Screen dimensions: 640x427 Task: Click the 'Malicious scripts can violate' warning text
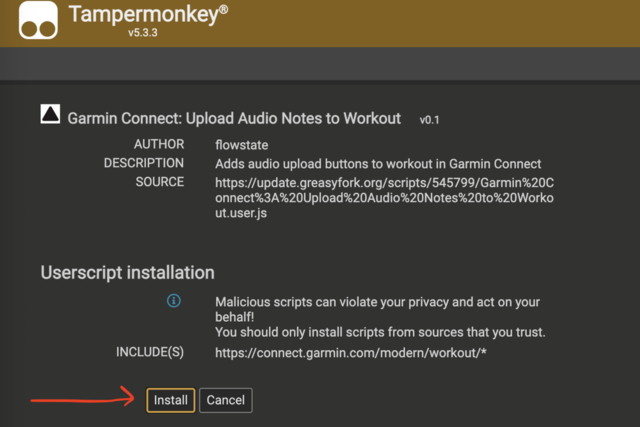tap(380, 317)
